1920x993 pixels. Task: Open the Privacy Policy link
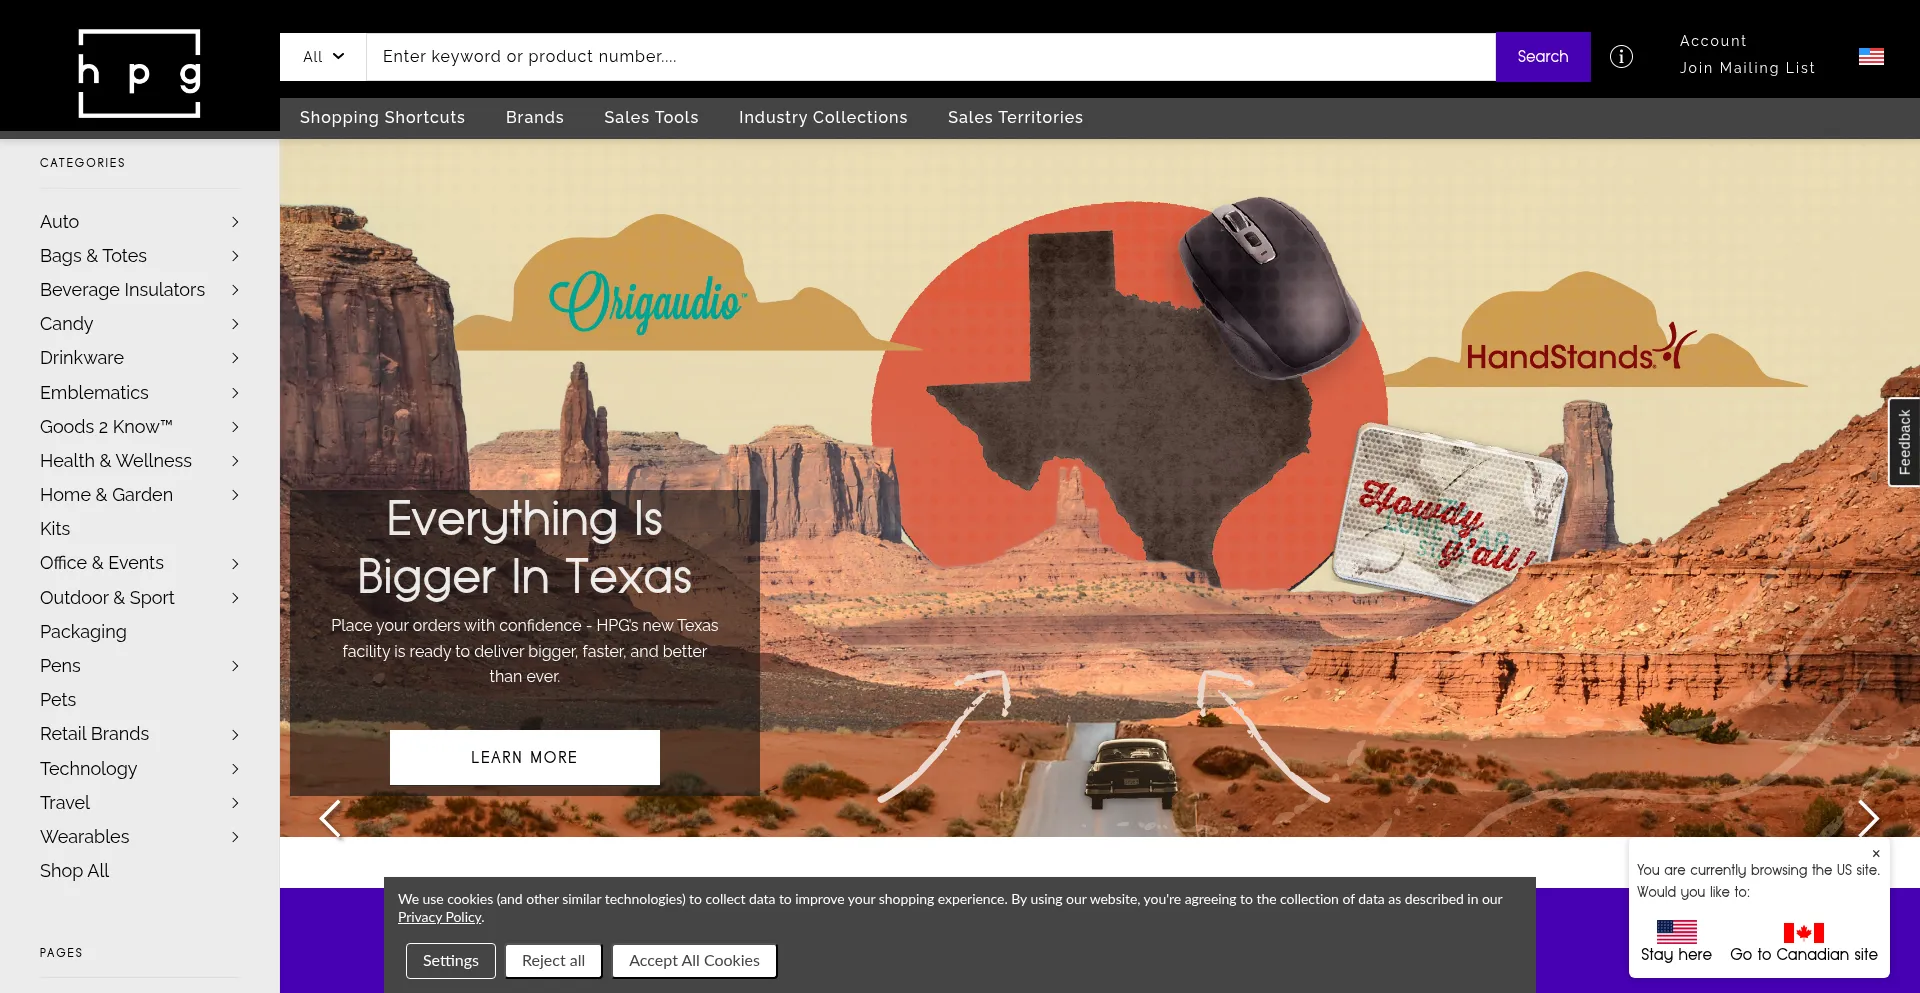click(x=440, y=917)
